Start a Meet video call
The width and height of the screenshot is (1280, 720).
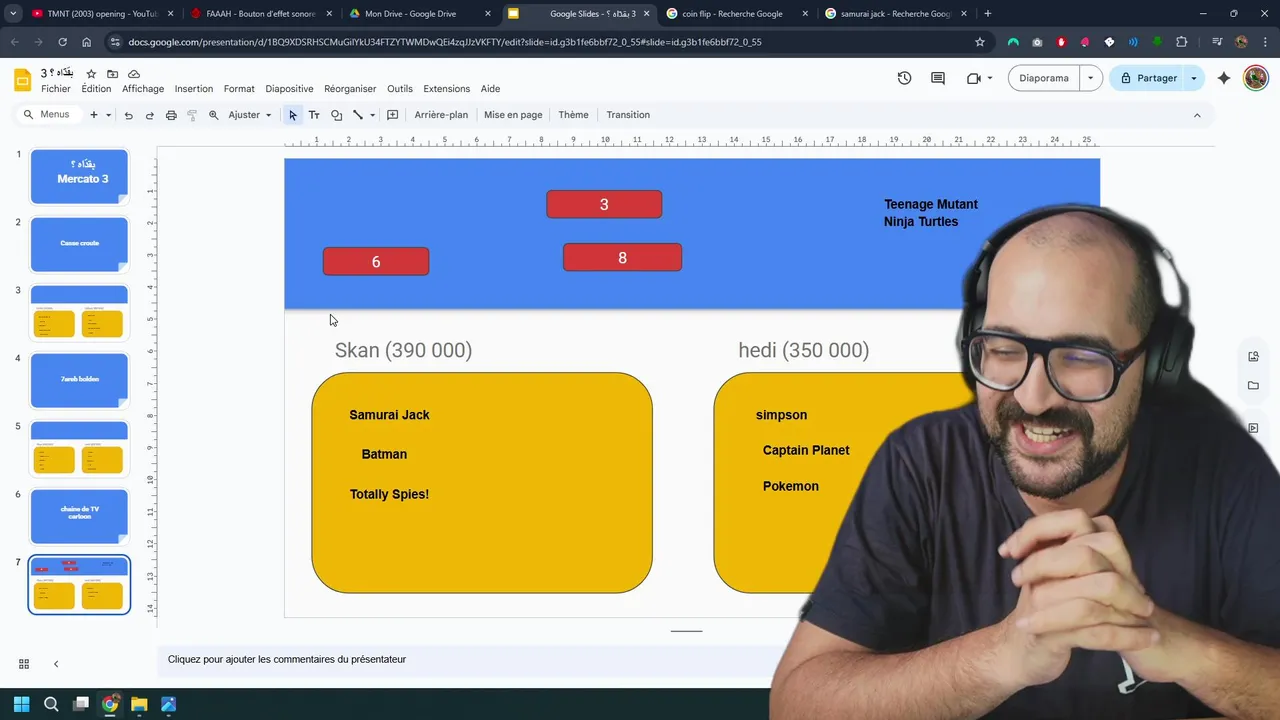973,78
